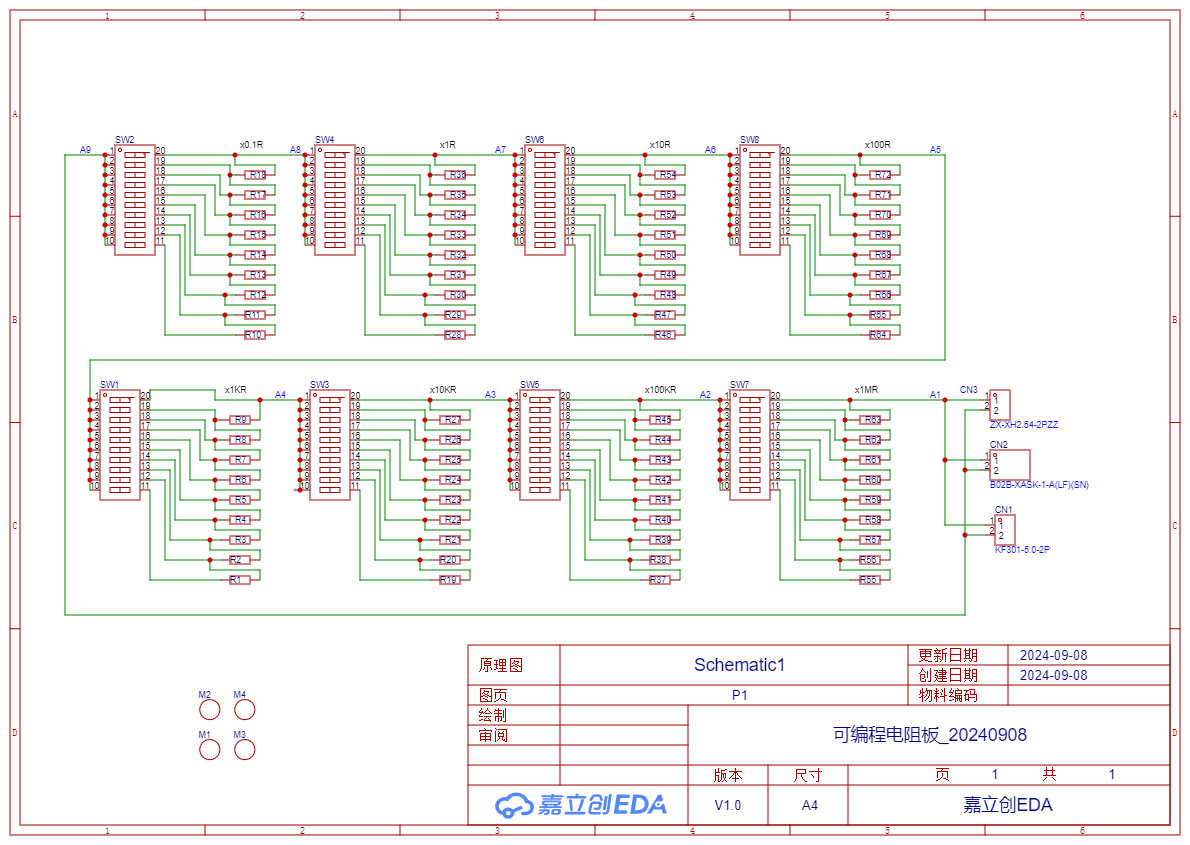The width and height of the screenshot is (1190, 845).
Task: Click net label A4
Action: point(280,395)
